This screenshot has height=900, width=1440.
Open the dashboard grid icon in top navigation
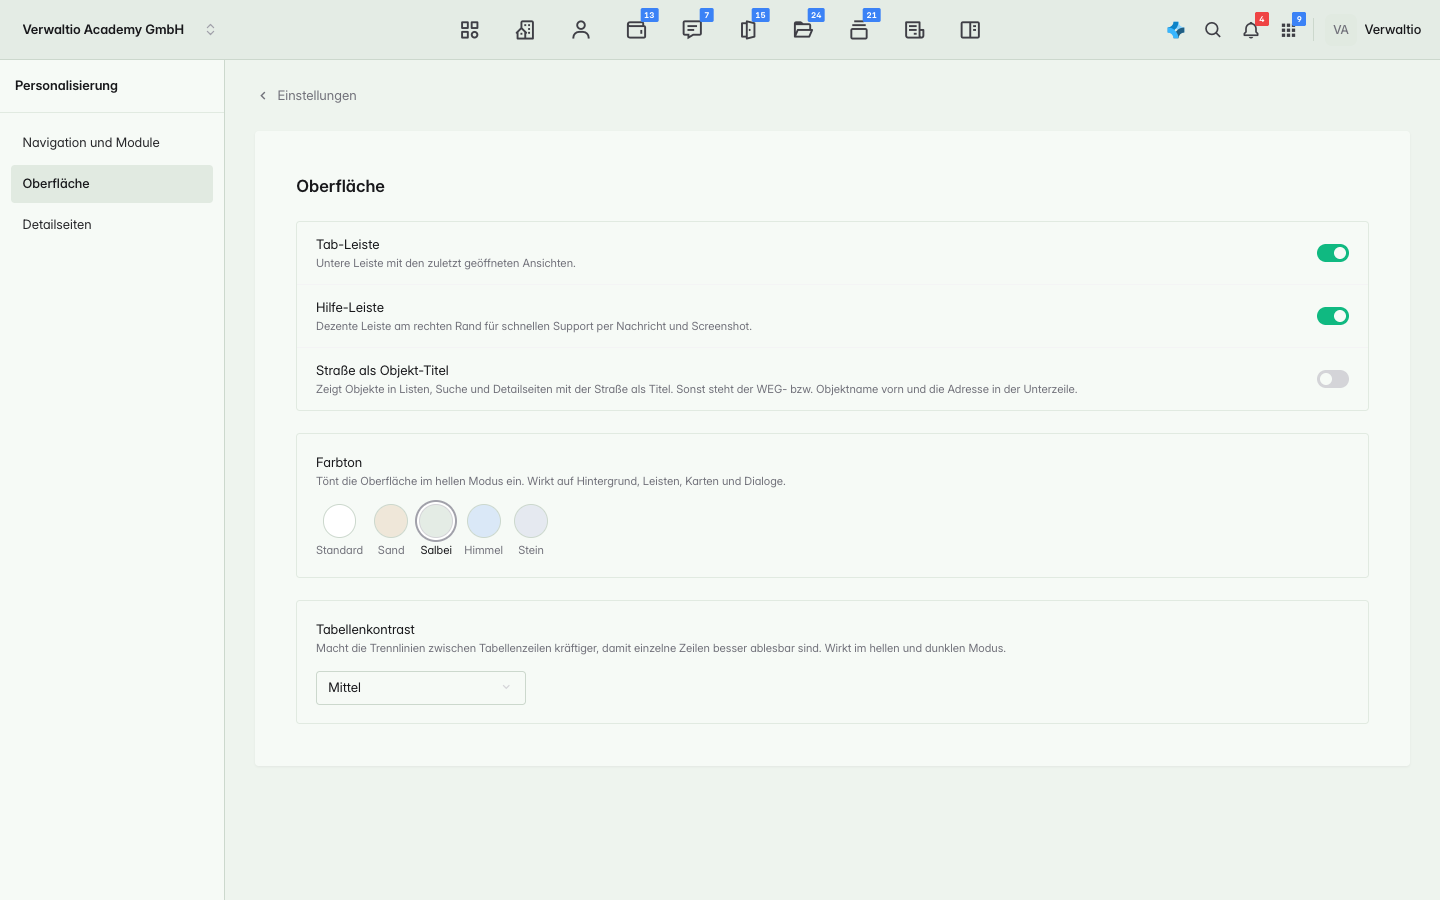pyautogui.click(x=469, y=30)
